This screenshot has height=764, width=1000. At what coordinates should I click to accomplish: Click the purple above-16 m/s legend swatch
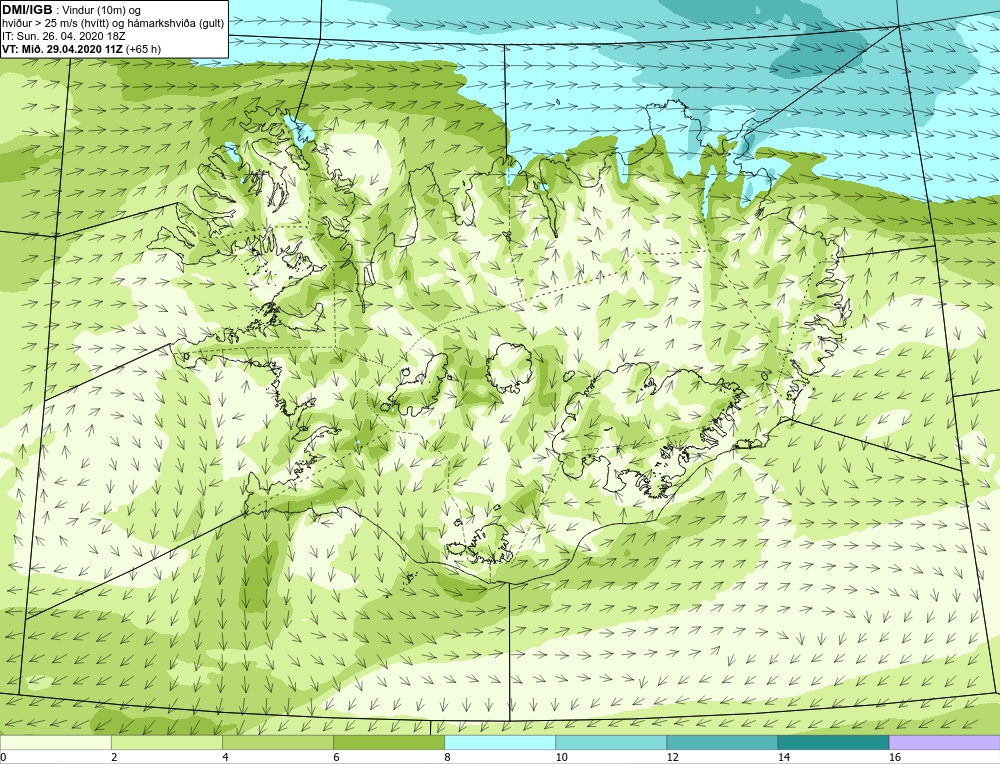[945, 742]
